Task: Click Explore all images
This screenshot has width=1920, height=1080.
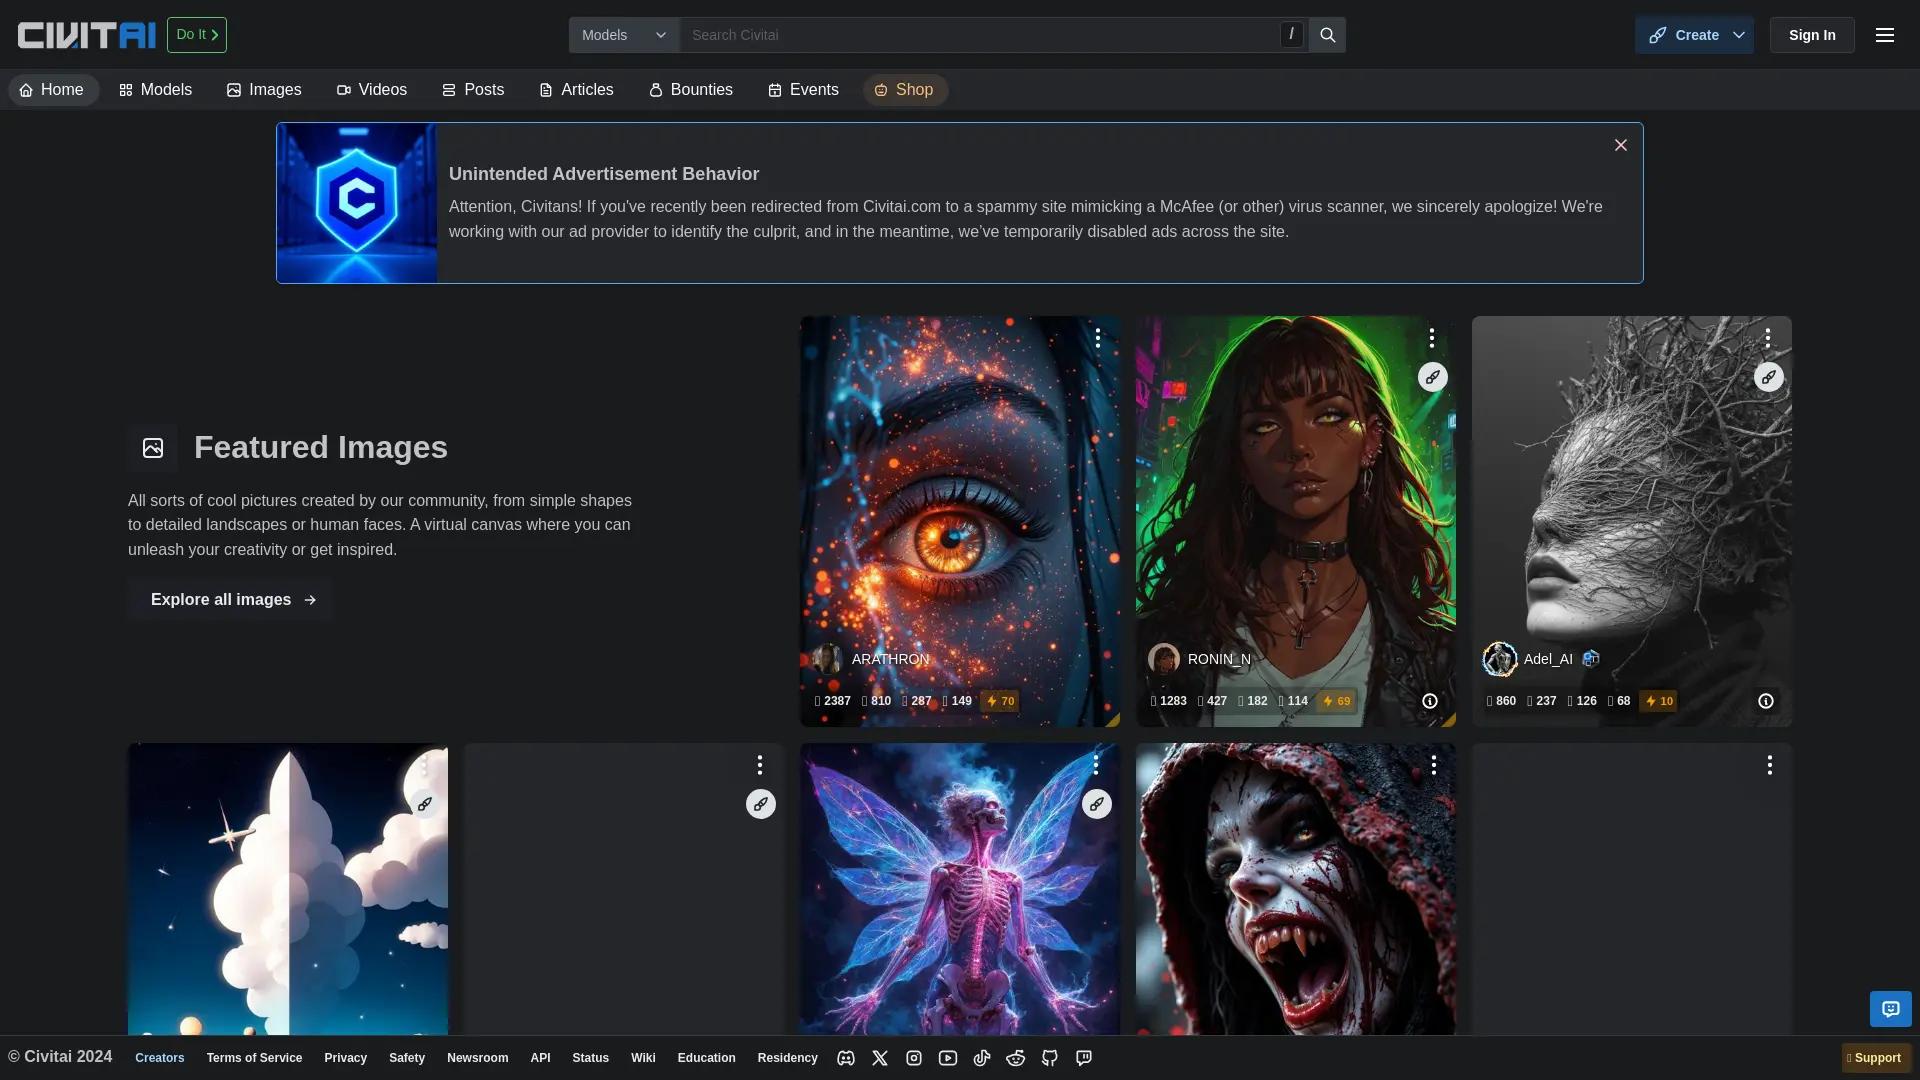Action: 229,599
